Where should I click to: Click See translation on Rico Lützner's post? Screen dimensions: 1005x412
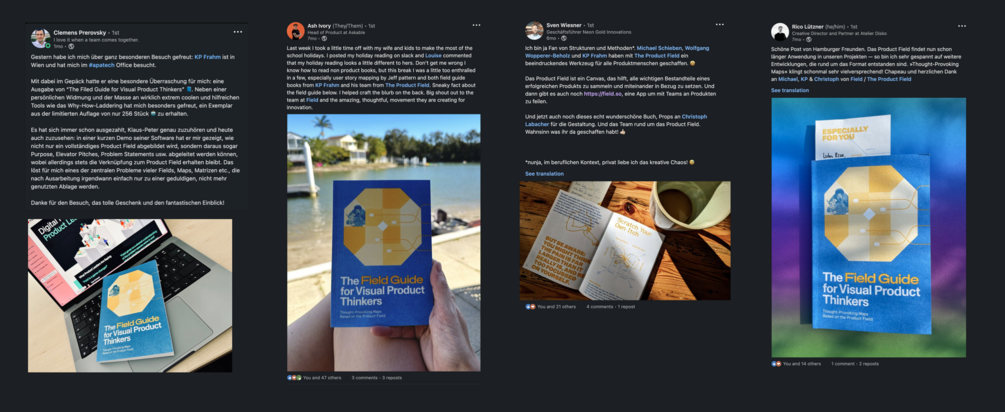pos(790,90)
